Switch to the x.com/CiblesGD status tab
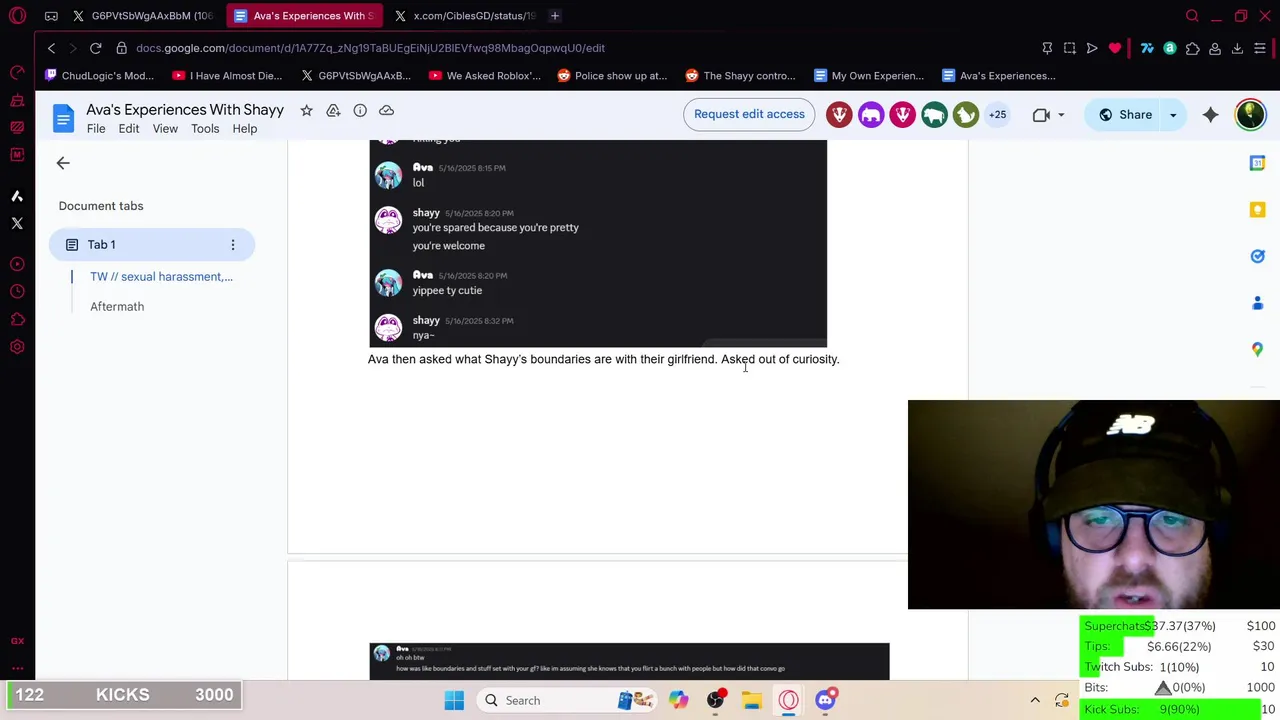The height and width of the screenshot is (720, 1280). tap(465, 16)
